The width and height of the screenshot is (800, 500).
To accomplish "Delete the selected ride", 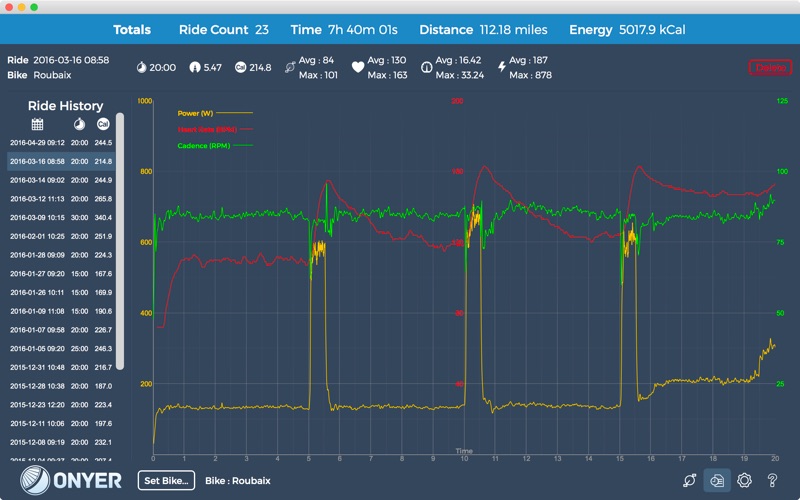I will [770, 67].
